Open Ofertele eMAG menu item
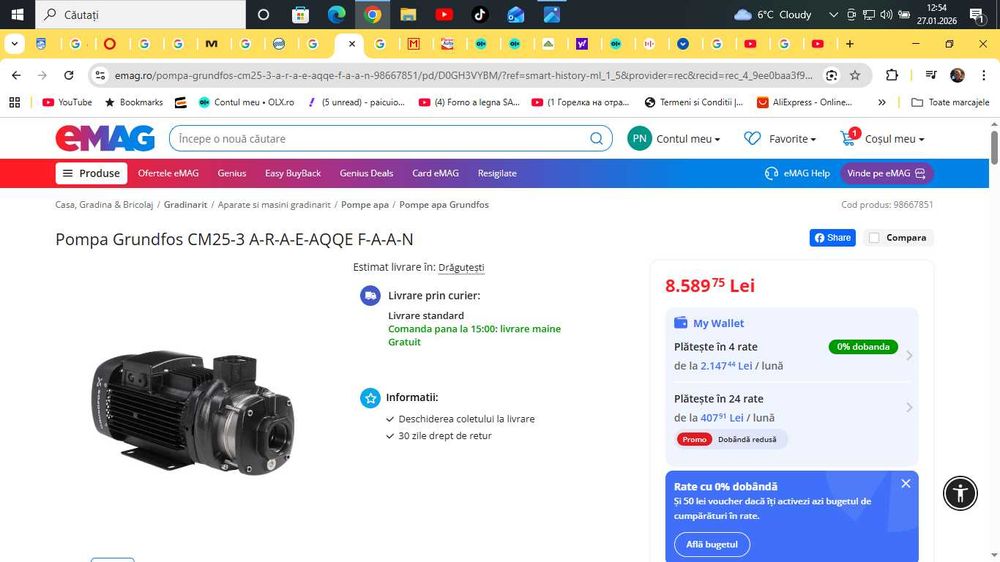 coord(168,173)
